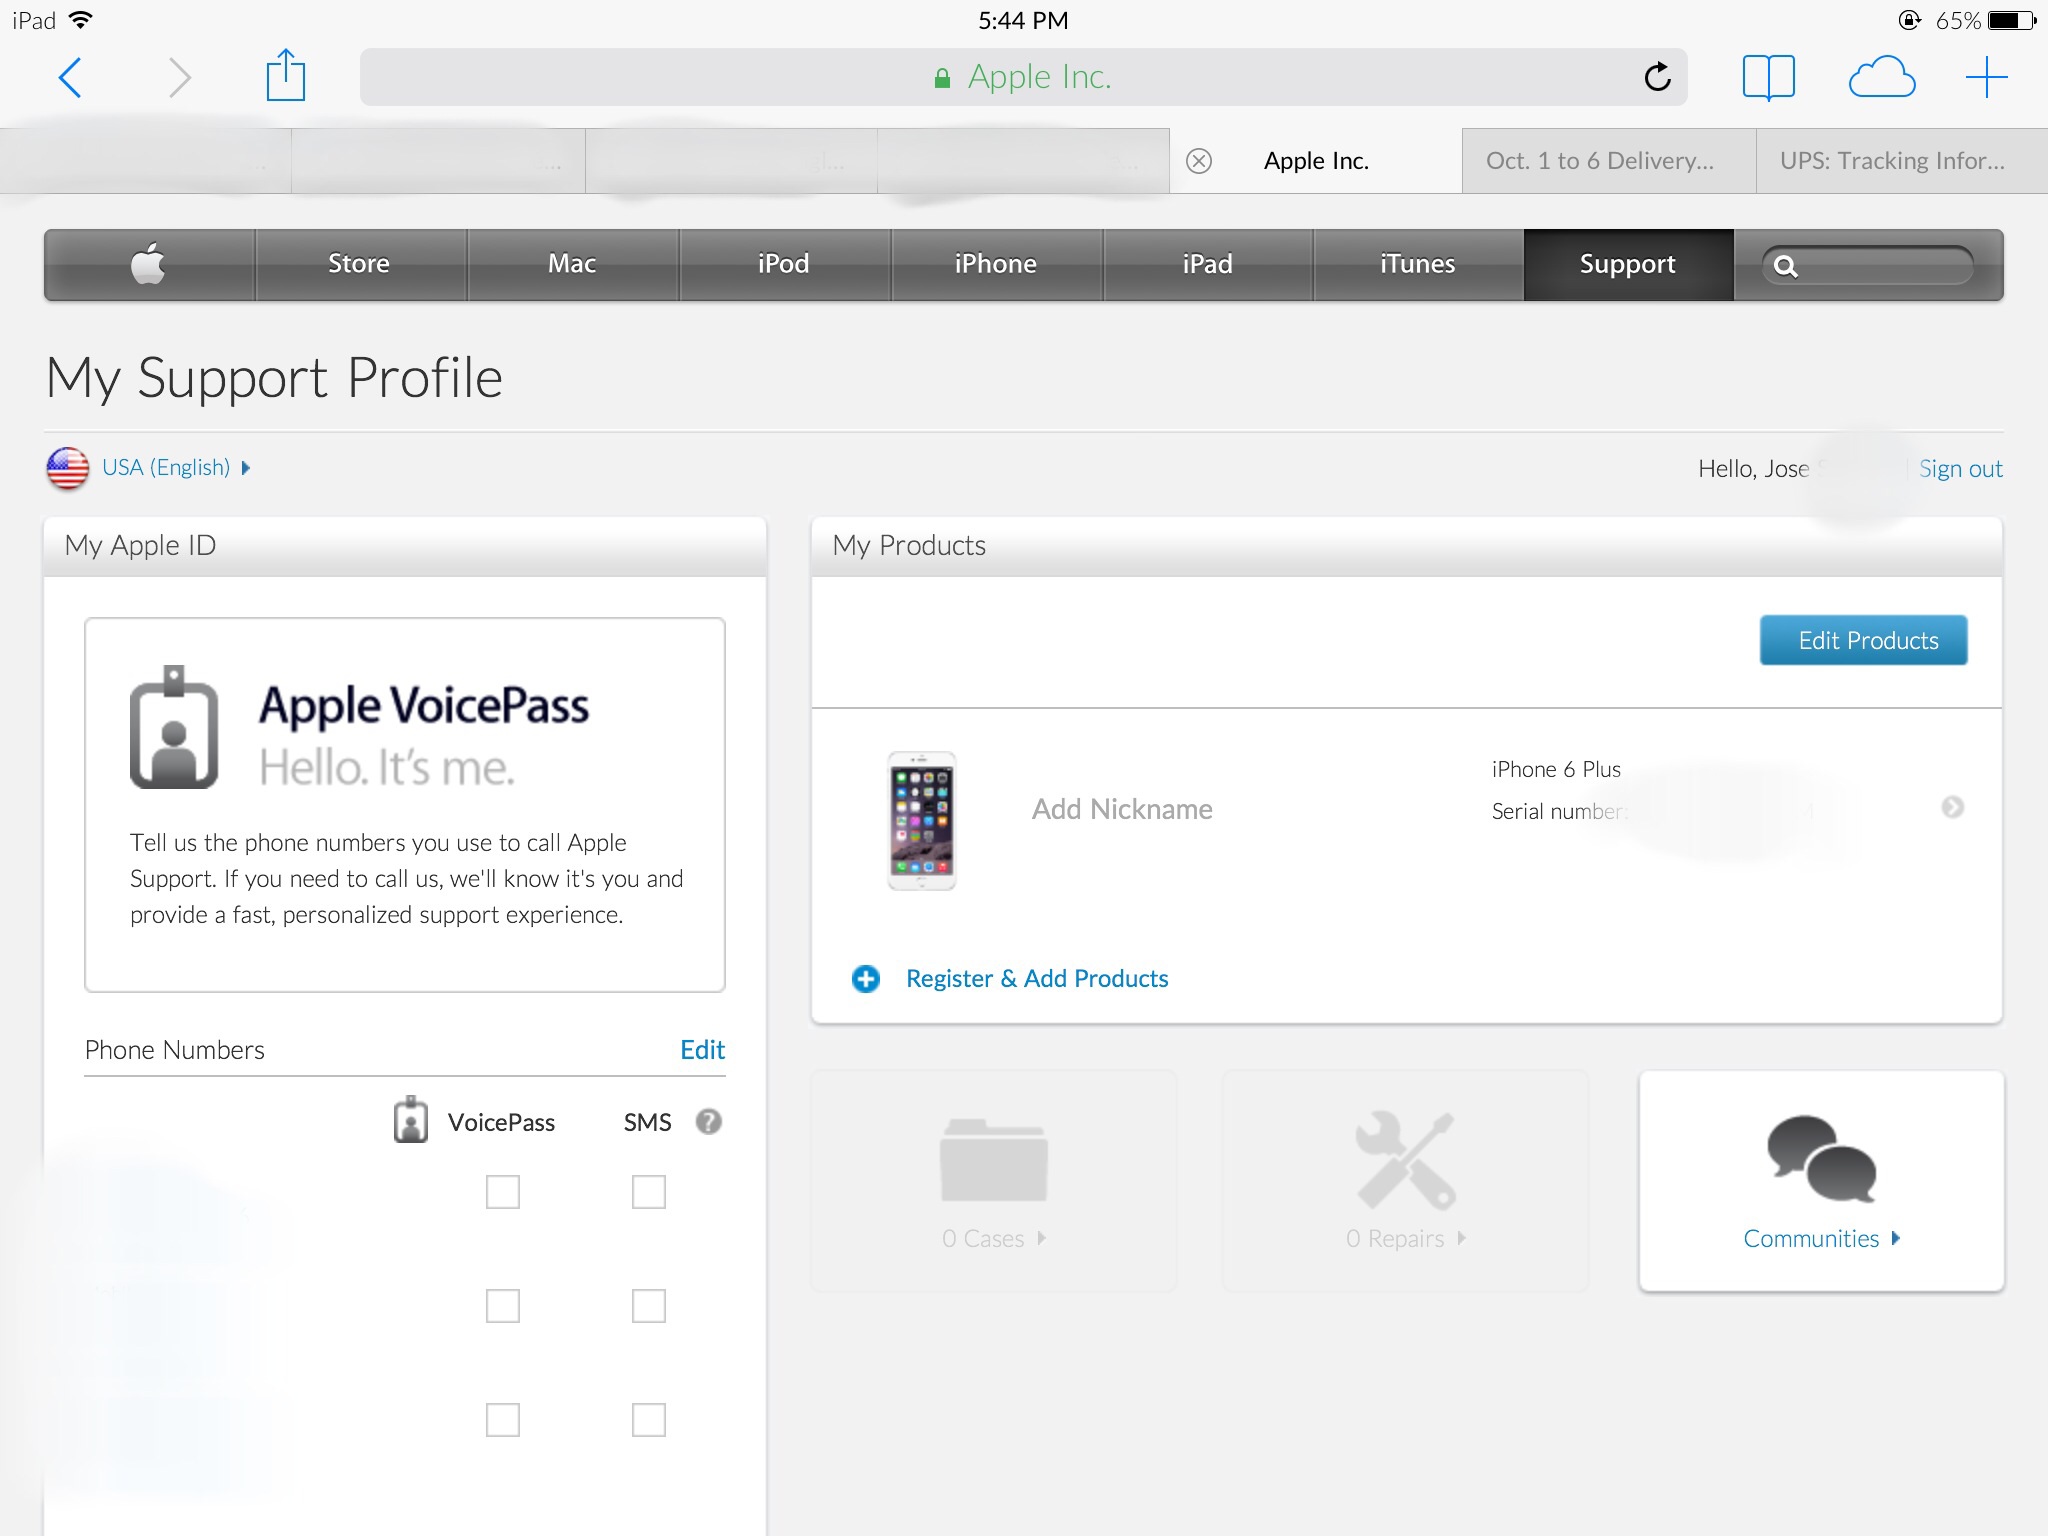Image resolution: width=2048 pixels, height=1536 pixels.
Task: Click Register & Add Products link
Action: click(x=1037, y=978)
